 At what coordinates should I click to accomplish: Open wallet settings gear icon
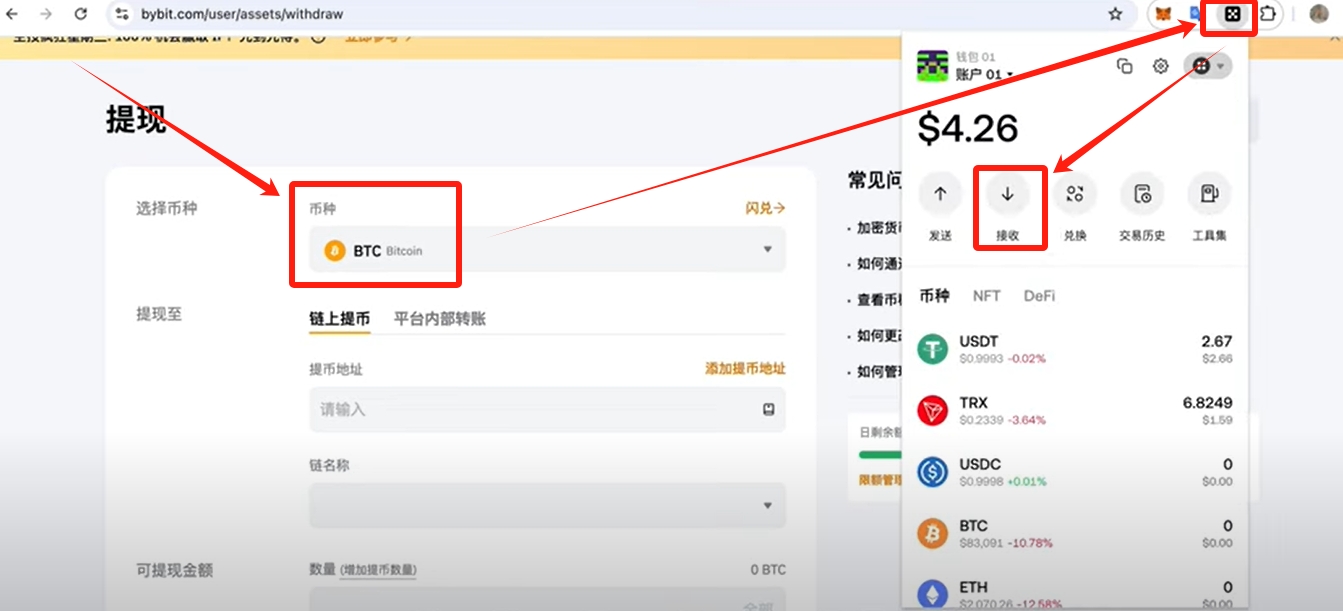tap(1160, 66)
